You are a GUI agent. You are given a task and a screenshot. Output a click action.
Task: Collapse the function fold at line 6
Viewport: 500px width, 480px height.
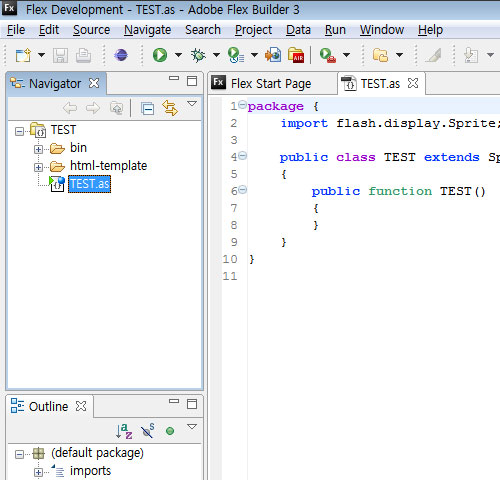pyautogui.click(x=243, y=190)
